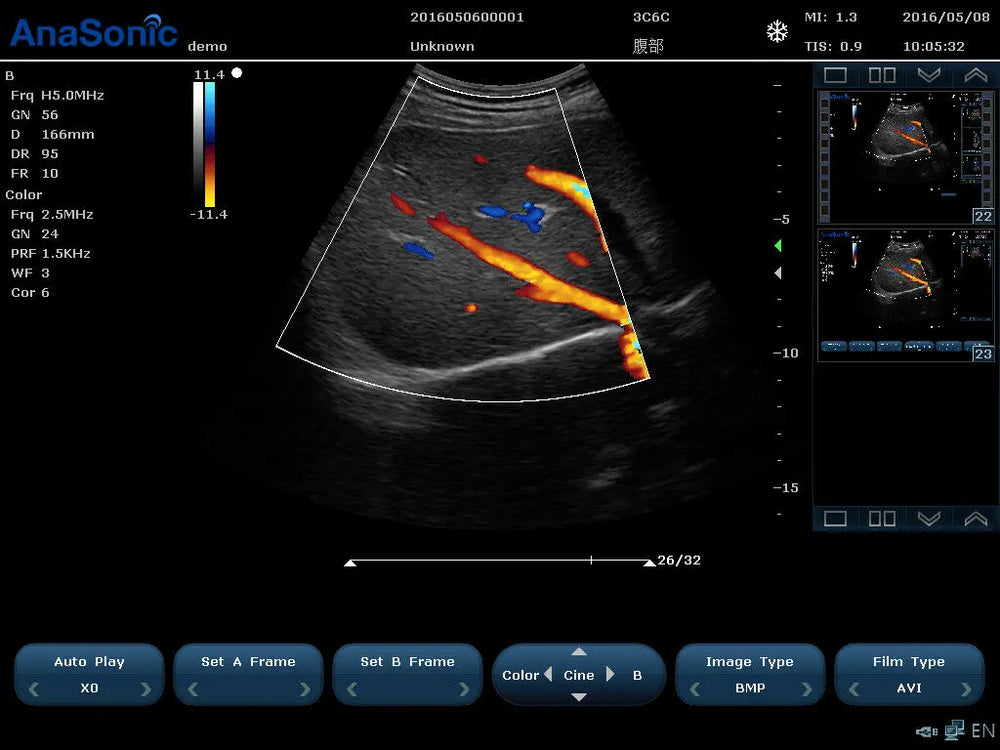Click the snowflake freeze icon
Screen dimensions: 1000x750
777,32
